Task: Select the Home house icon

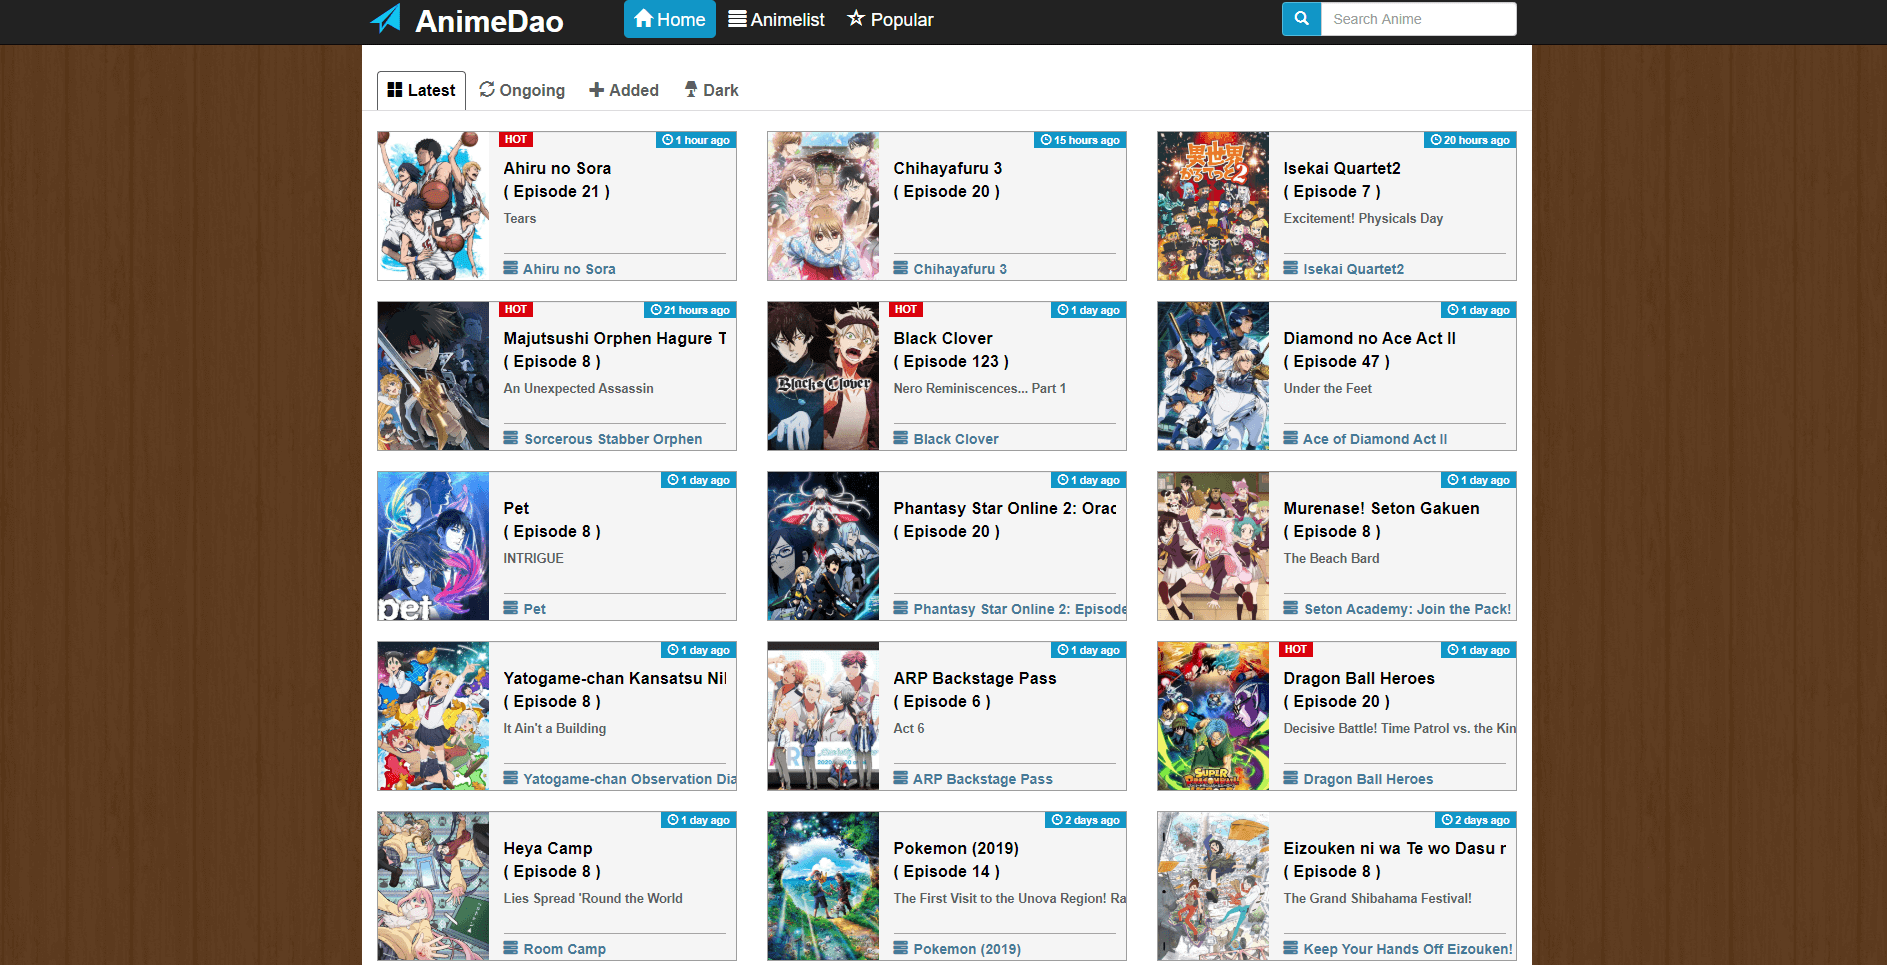Action: 645,18
